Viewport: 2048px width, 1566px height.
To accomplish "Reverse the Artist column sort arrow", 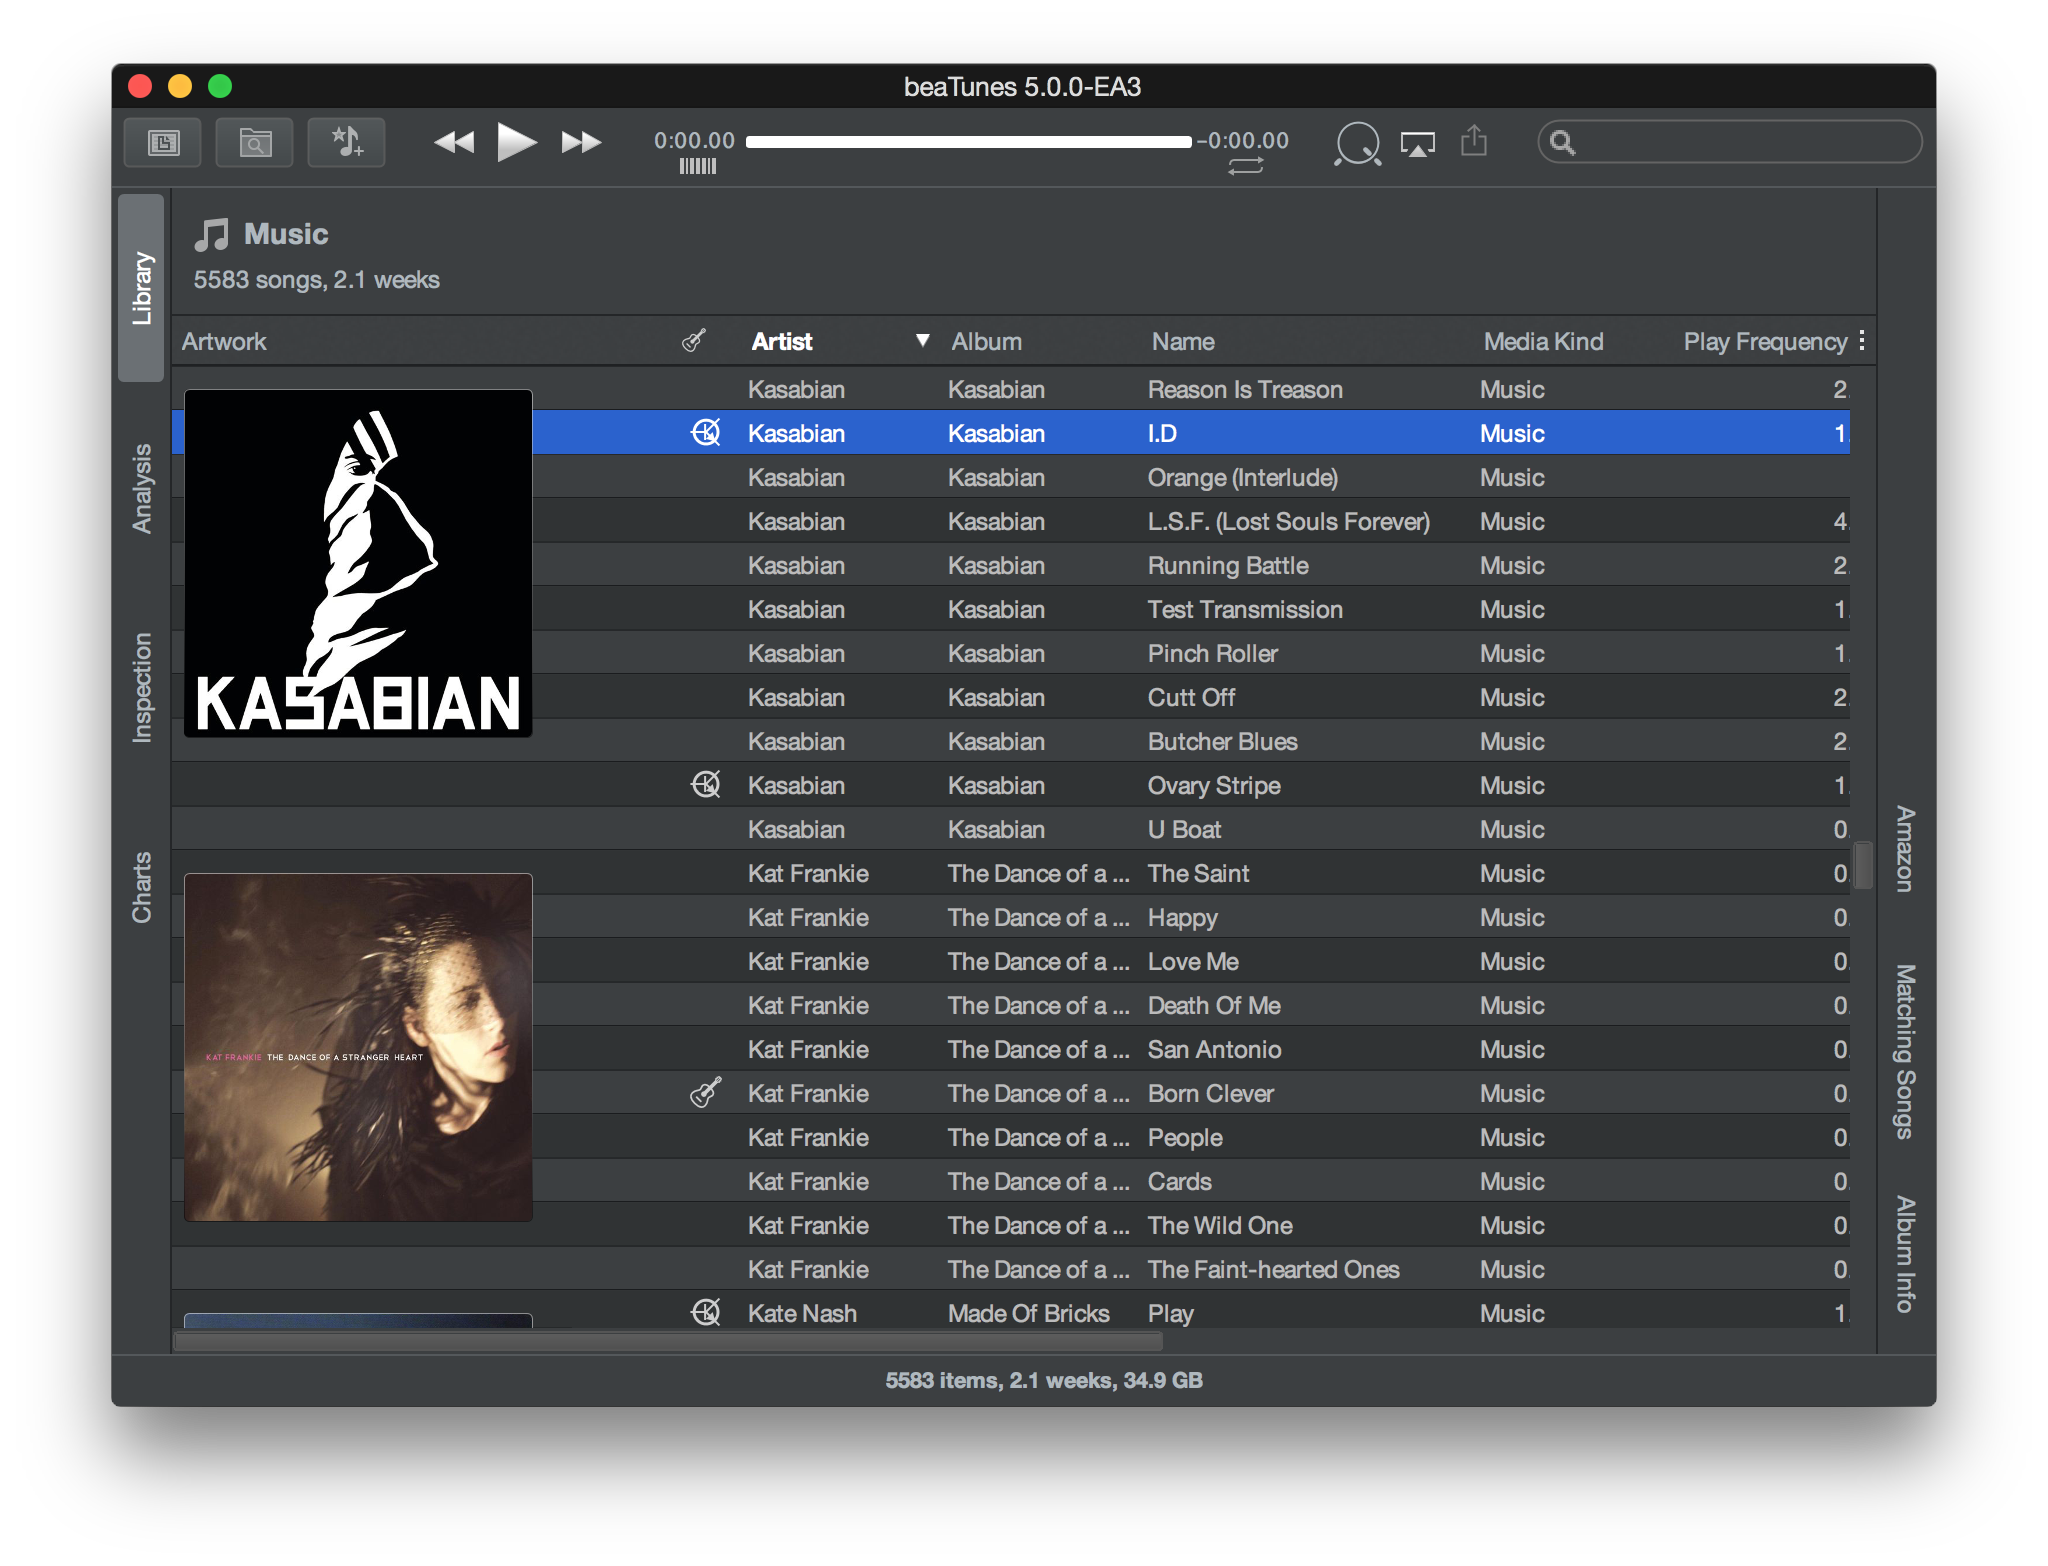I will point(922,341).
